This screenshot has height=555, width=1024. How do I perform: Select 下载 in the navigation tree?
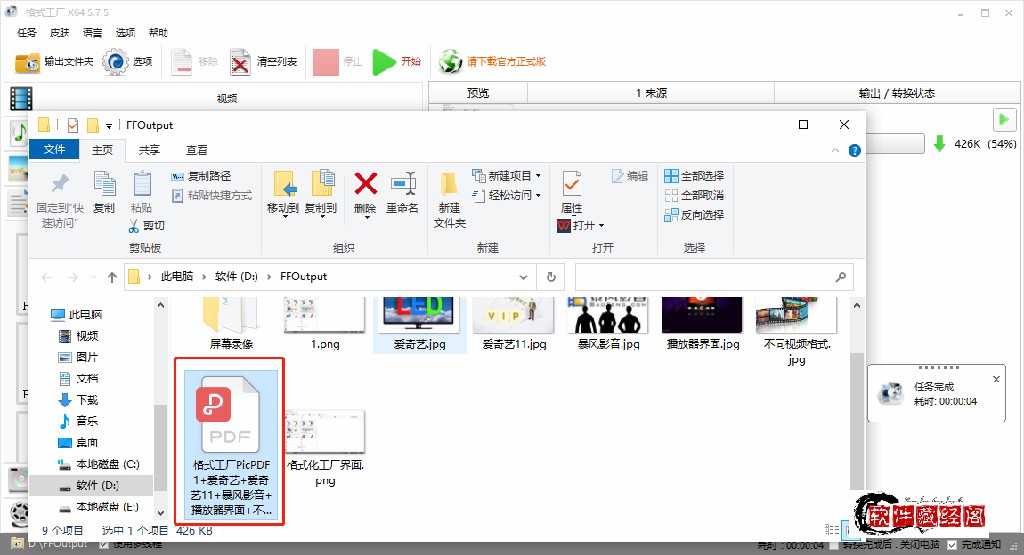(x=79, y=400)
